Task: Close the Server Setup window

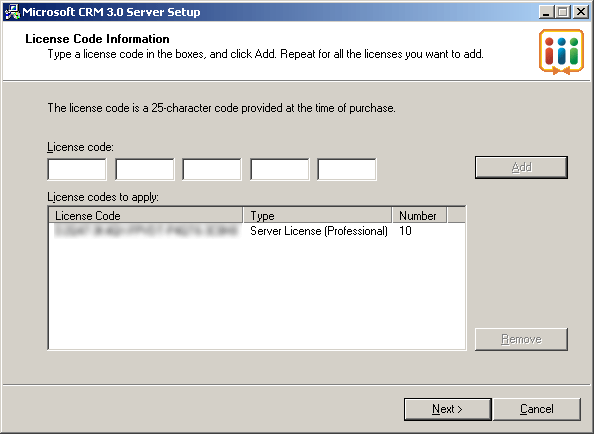Action: (x=581, y=12)
